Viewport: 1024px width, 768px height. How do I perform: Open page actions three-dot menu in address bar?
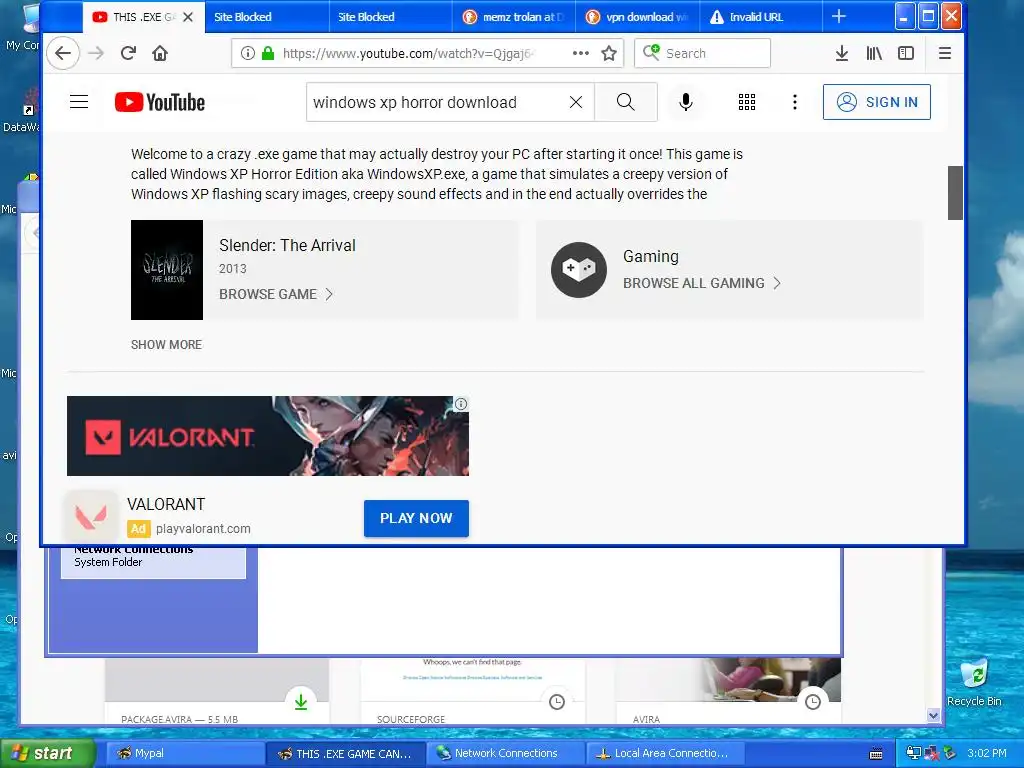click(x=581, y=54)
